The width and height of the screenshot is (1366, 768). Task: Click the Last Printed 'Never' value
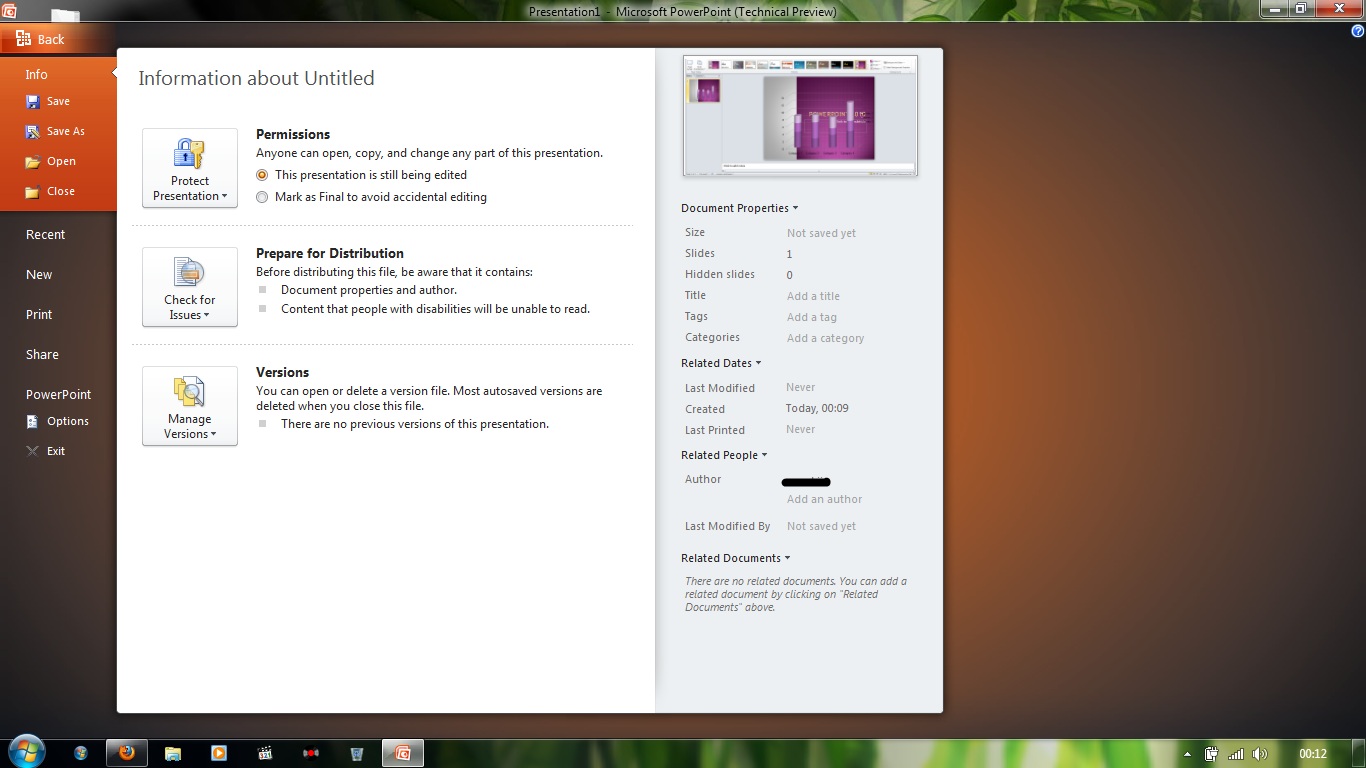800,429
